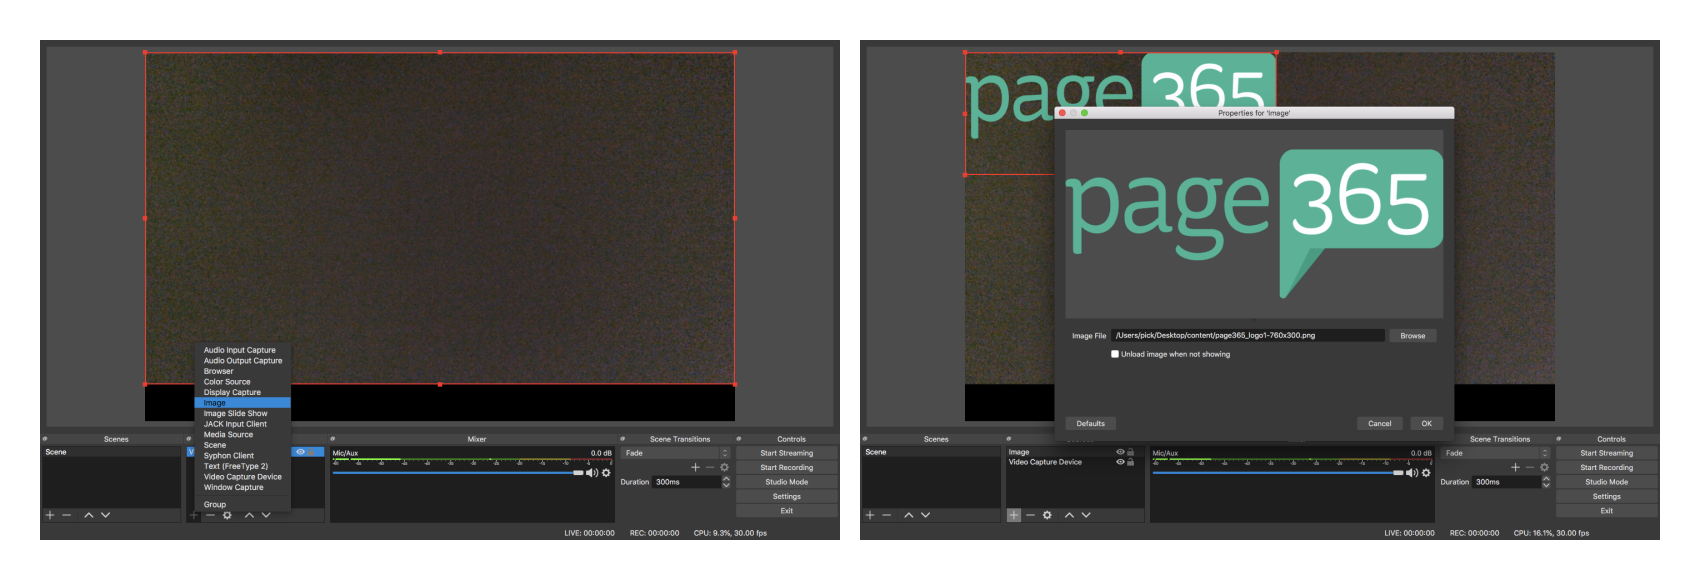Image resolution: width=1700 pixels, height=580 pixels.
Task: Open Settings in right OBS window
Action: pyautogui.click(x=1607, y=496)
